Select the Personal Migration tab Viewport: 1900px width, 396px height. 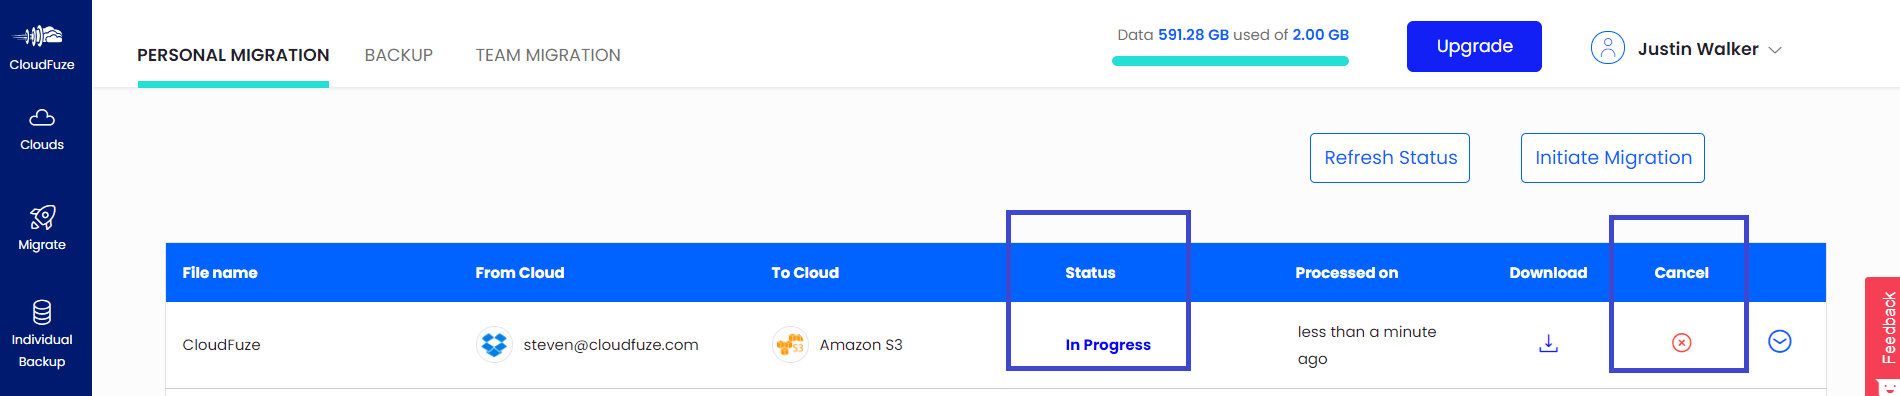[x=233, y=55]
